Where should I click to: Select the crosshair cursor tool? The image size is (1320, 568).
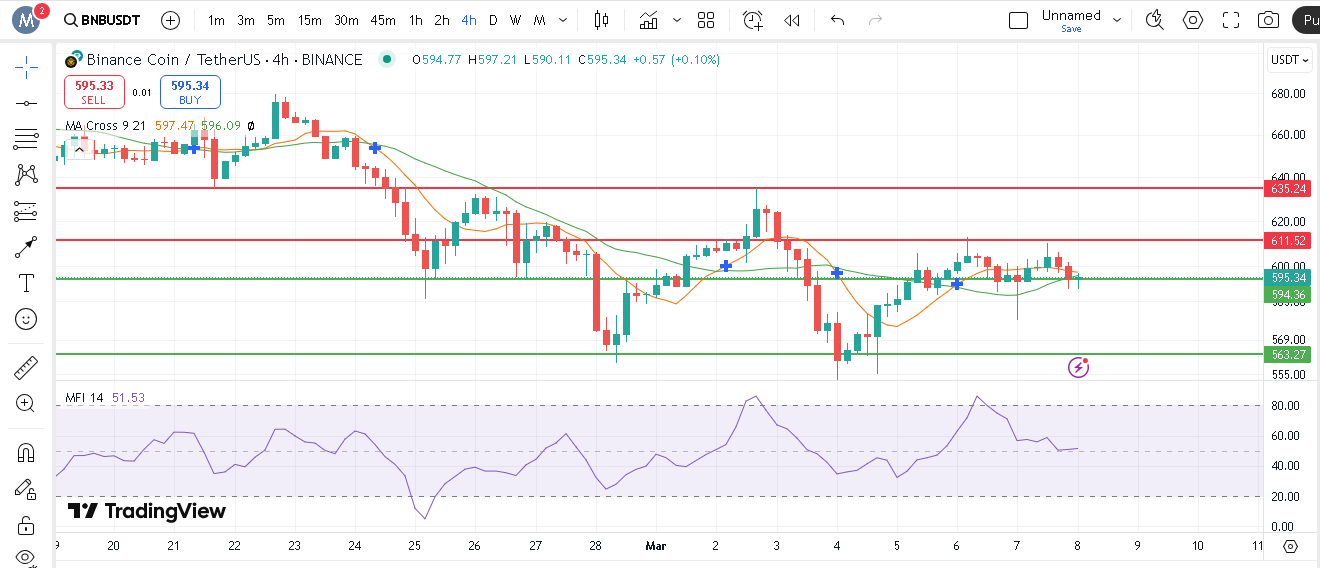26,67
